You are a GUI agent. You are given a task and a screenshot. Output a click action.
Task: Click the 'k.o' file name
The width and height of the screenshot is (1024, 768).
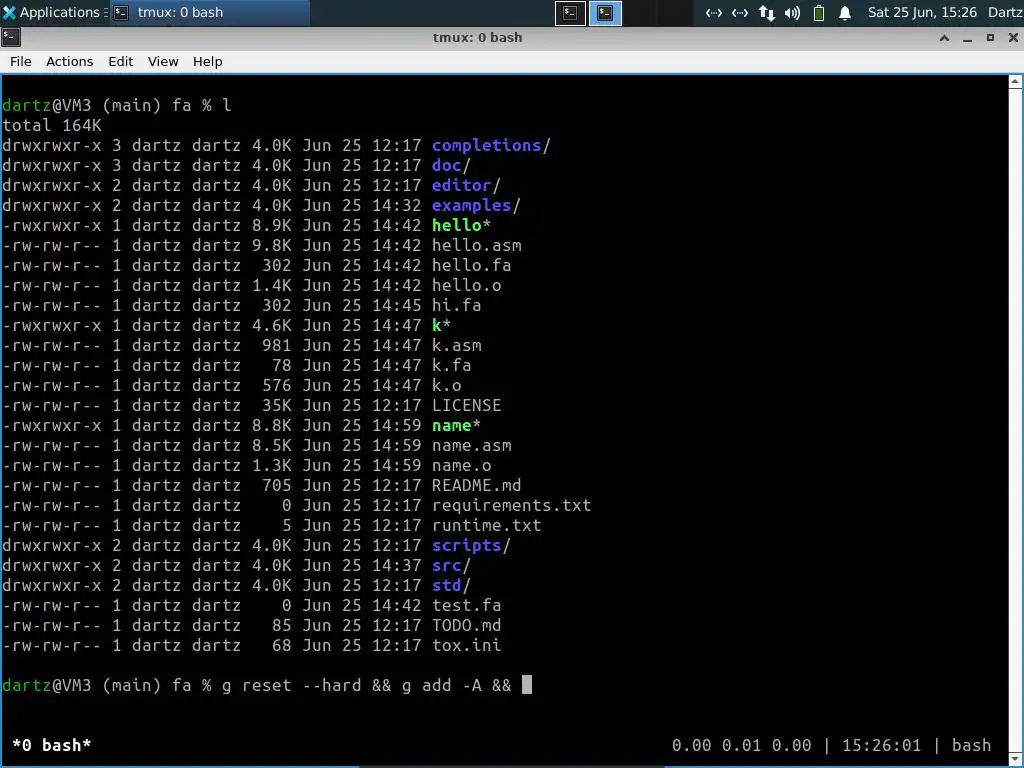[x=447, y=385]
